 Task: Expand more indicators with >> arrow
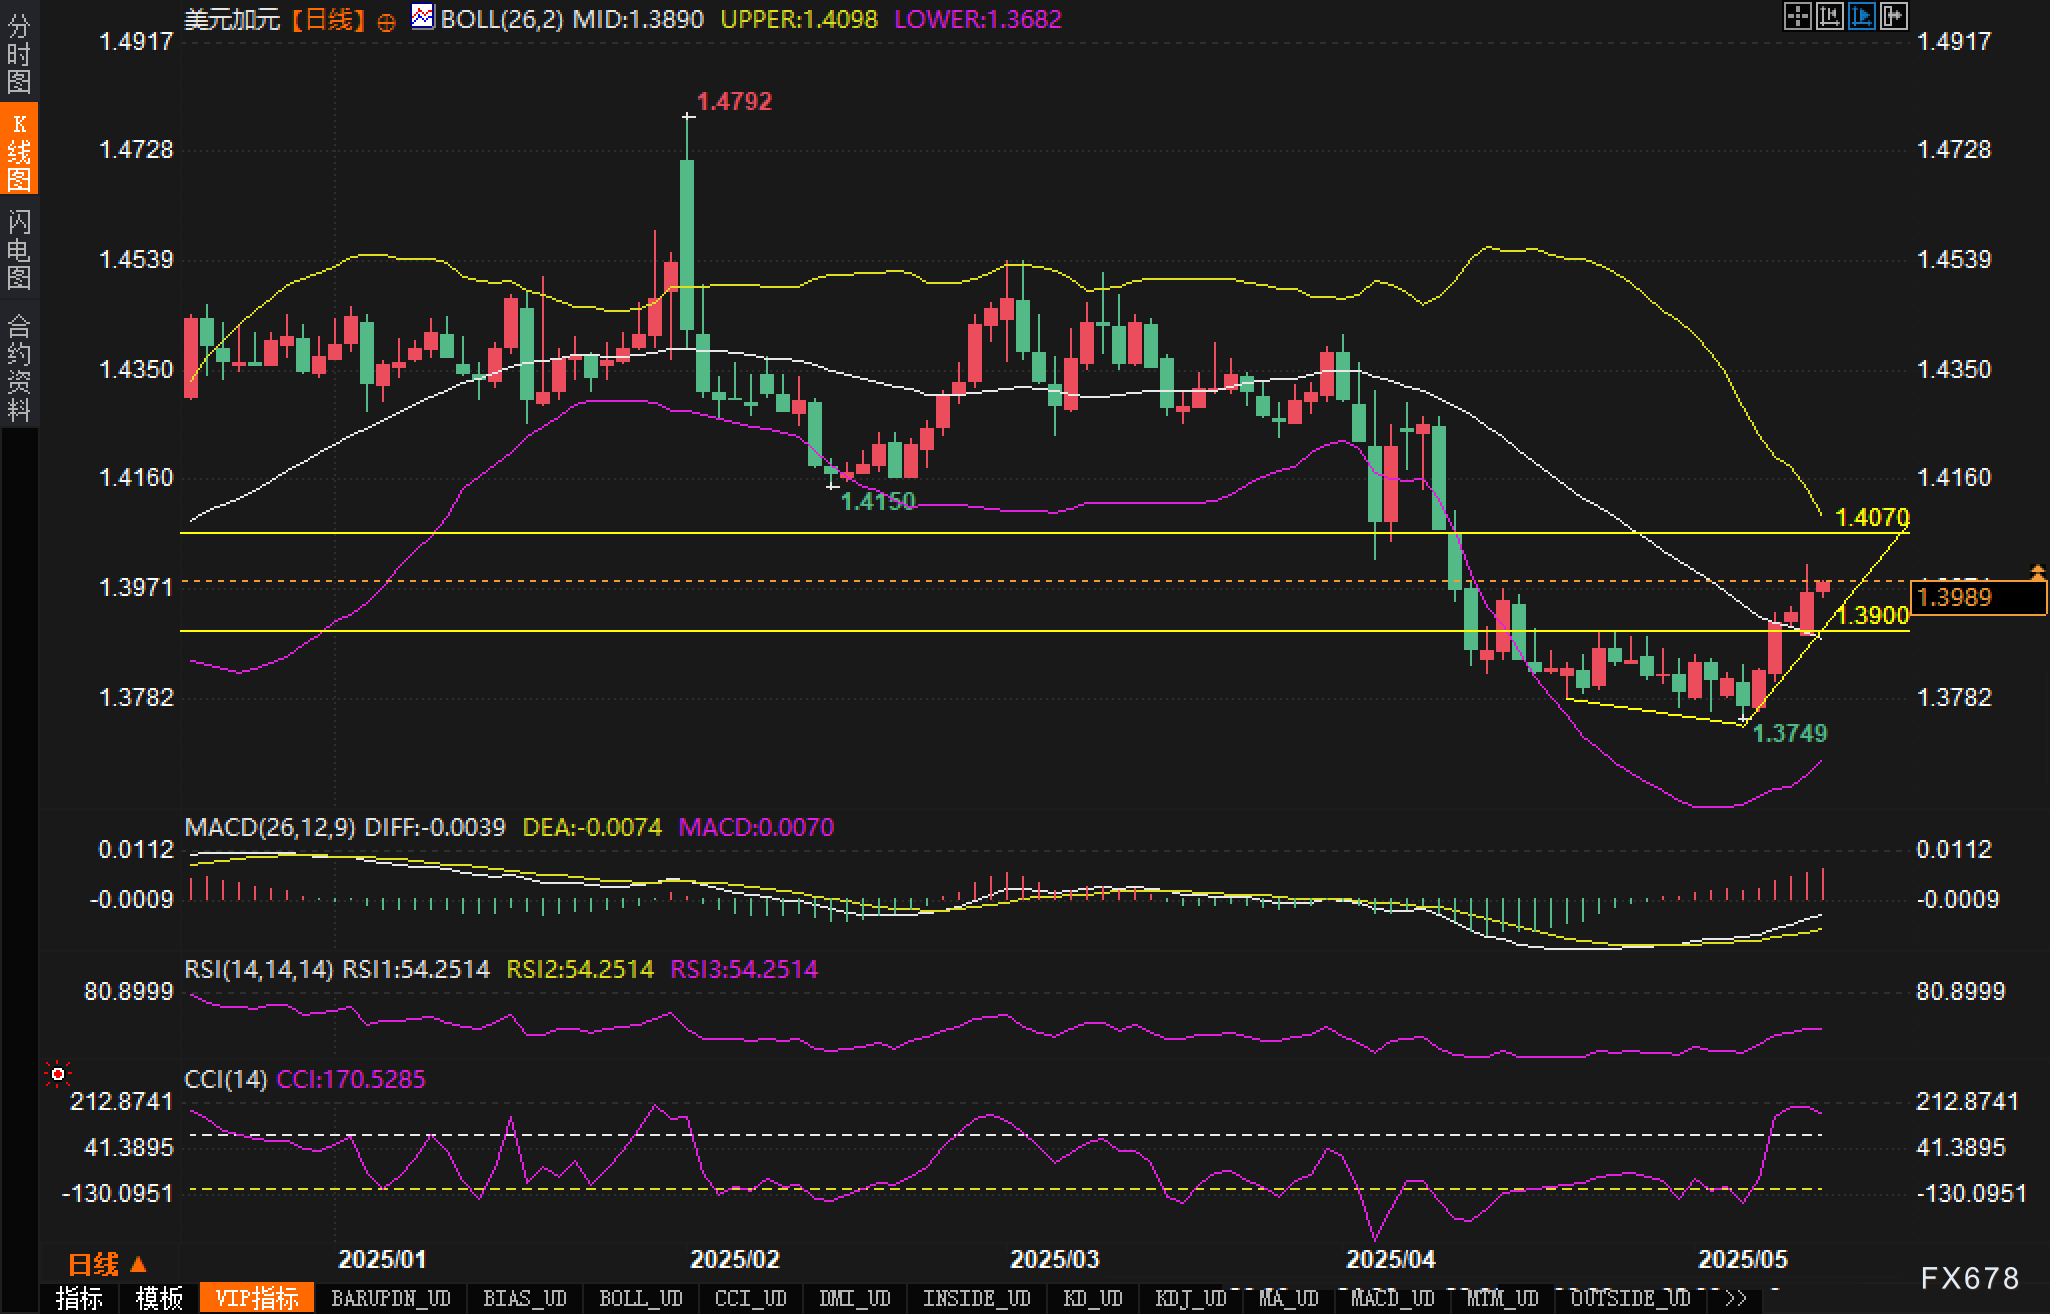(1736, 1299)
